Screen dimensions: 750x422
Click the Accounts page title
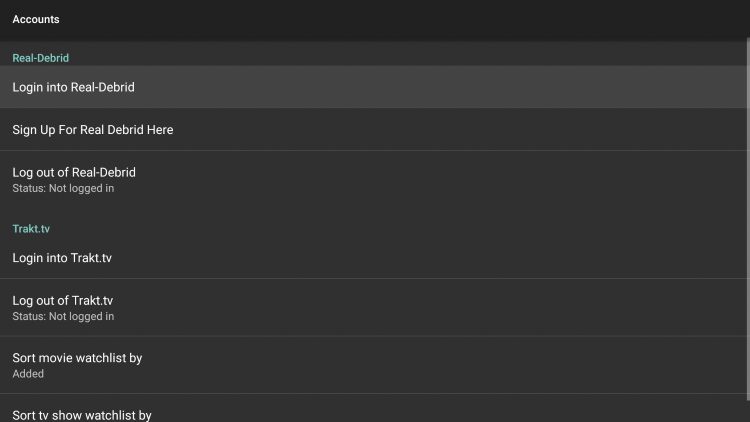pos(36,20)
